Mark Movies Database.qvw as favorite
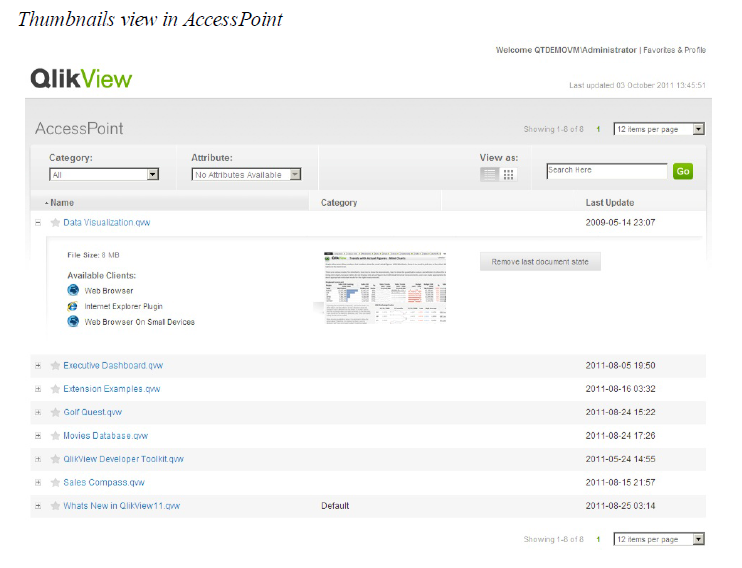 [55, 436]
